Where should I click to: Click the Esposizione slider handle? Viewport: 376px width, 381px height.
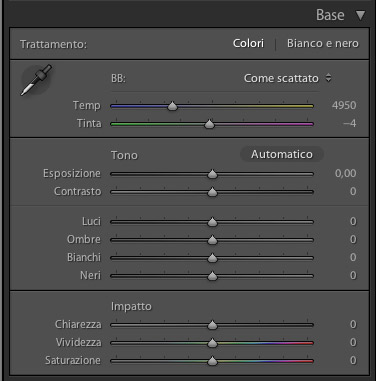coord(212,174)
